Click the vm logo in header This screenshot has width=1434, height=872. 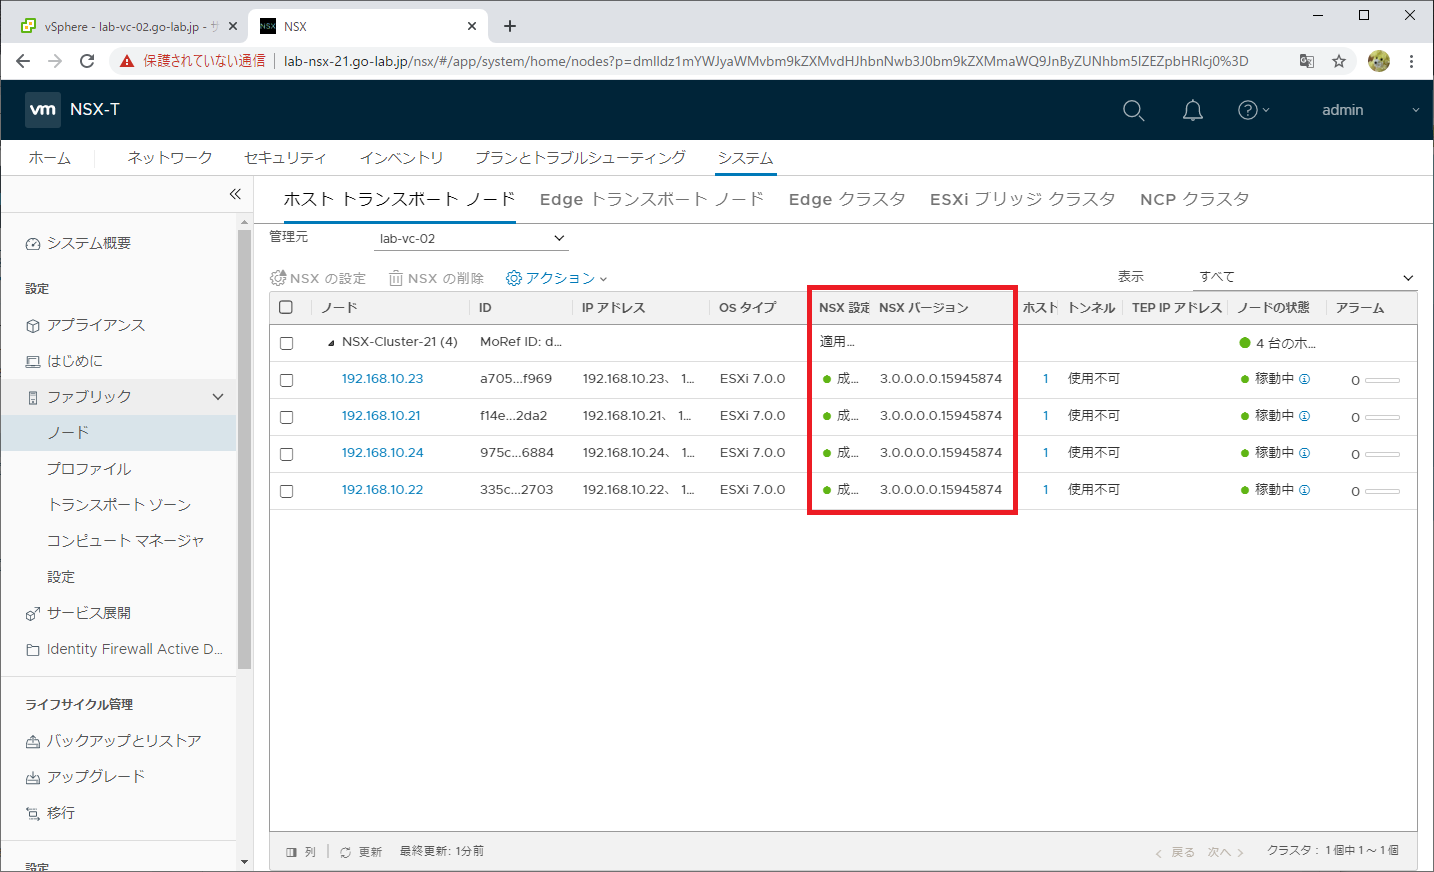pos(43,110)
